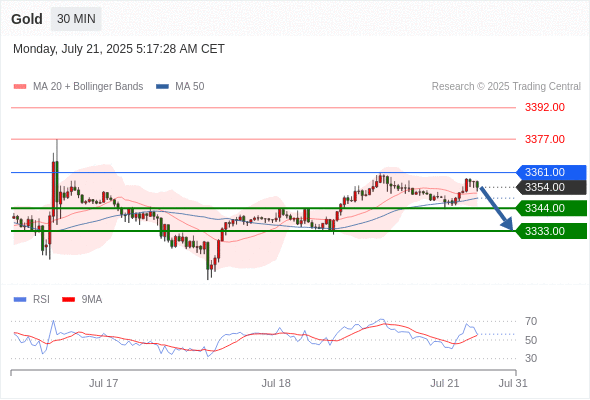The height and width of the screenshot is (400, 590).
Task: Click the Jul 17 date axis label
Action: [103, 383]
